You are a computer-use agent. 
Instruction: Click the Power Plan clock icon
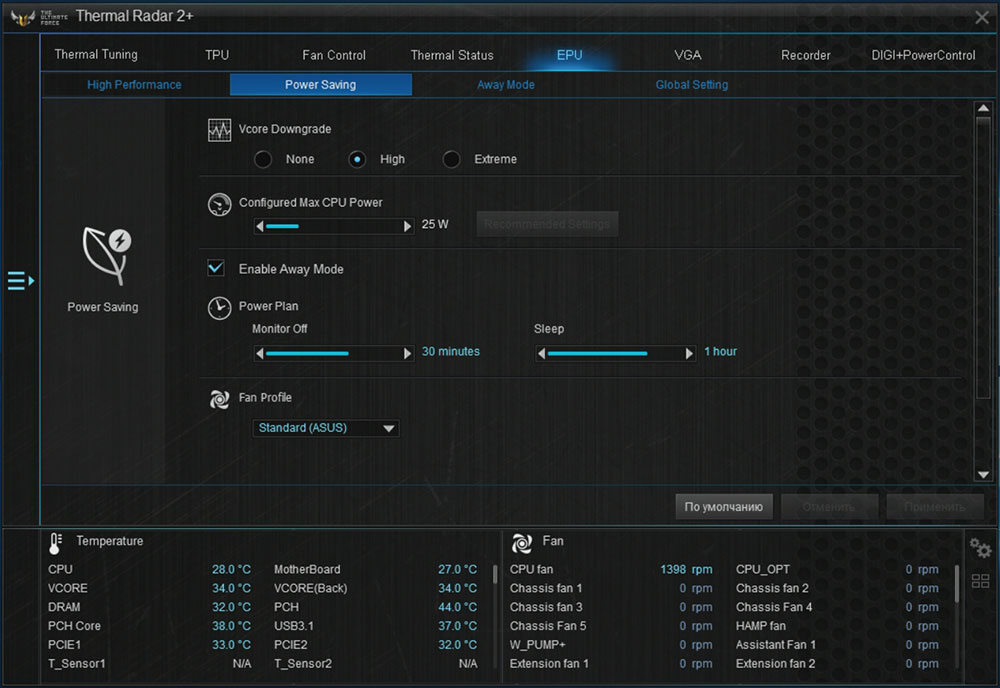pyautogui.click(x=219, y=308)
